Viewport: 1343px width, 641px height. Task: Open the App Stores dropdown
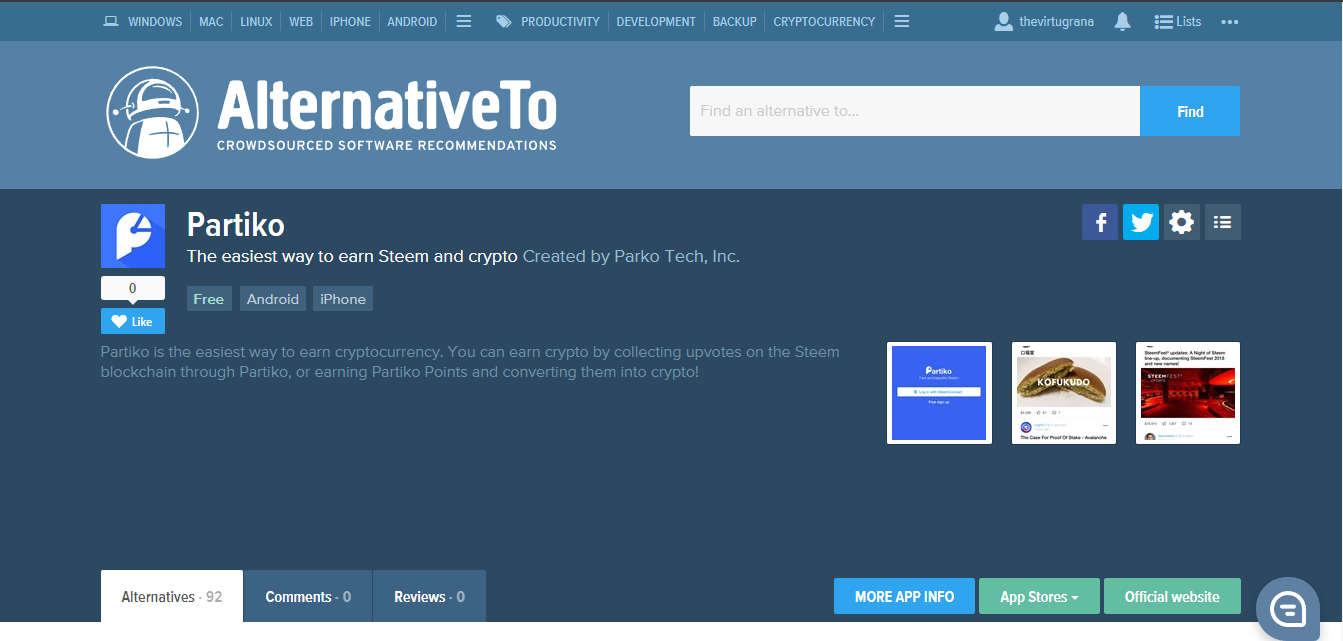click(x=1039, y=597)
